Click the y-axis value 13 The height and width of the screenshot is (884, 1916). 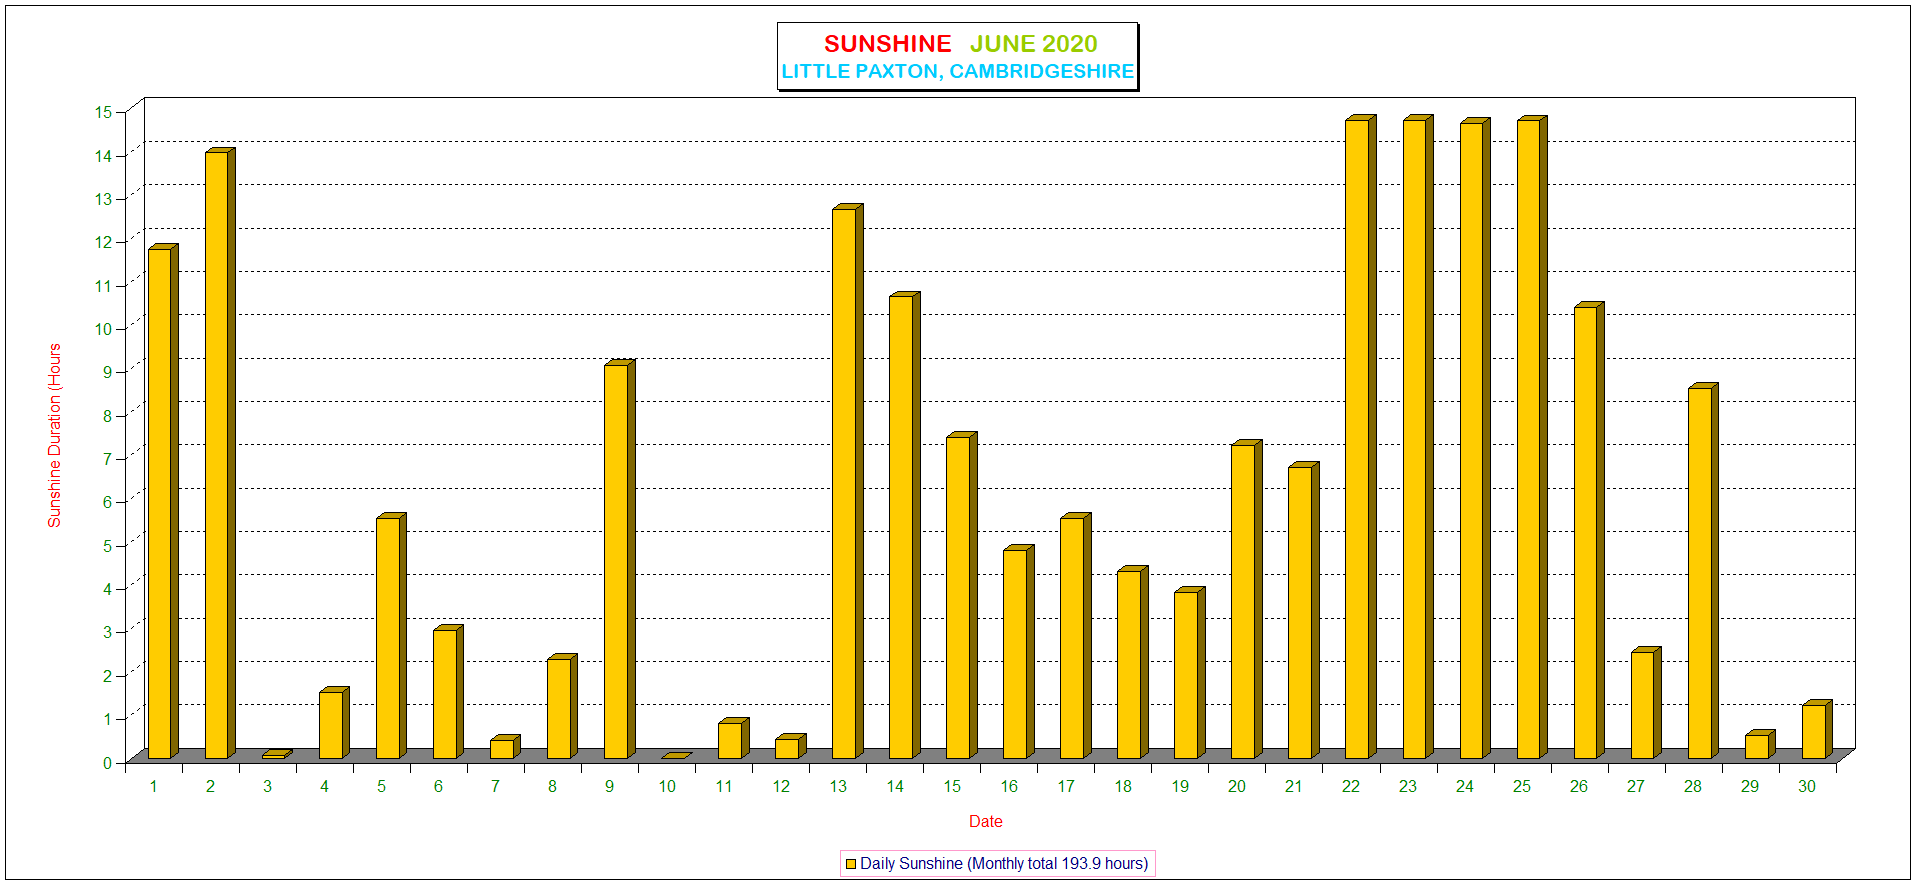(104, 199)
